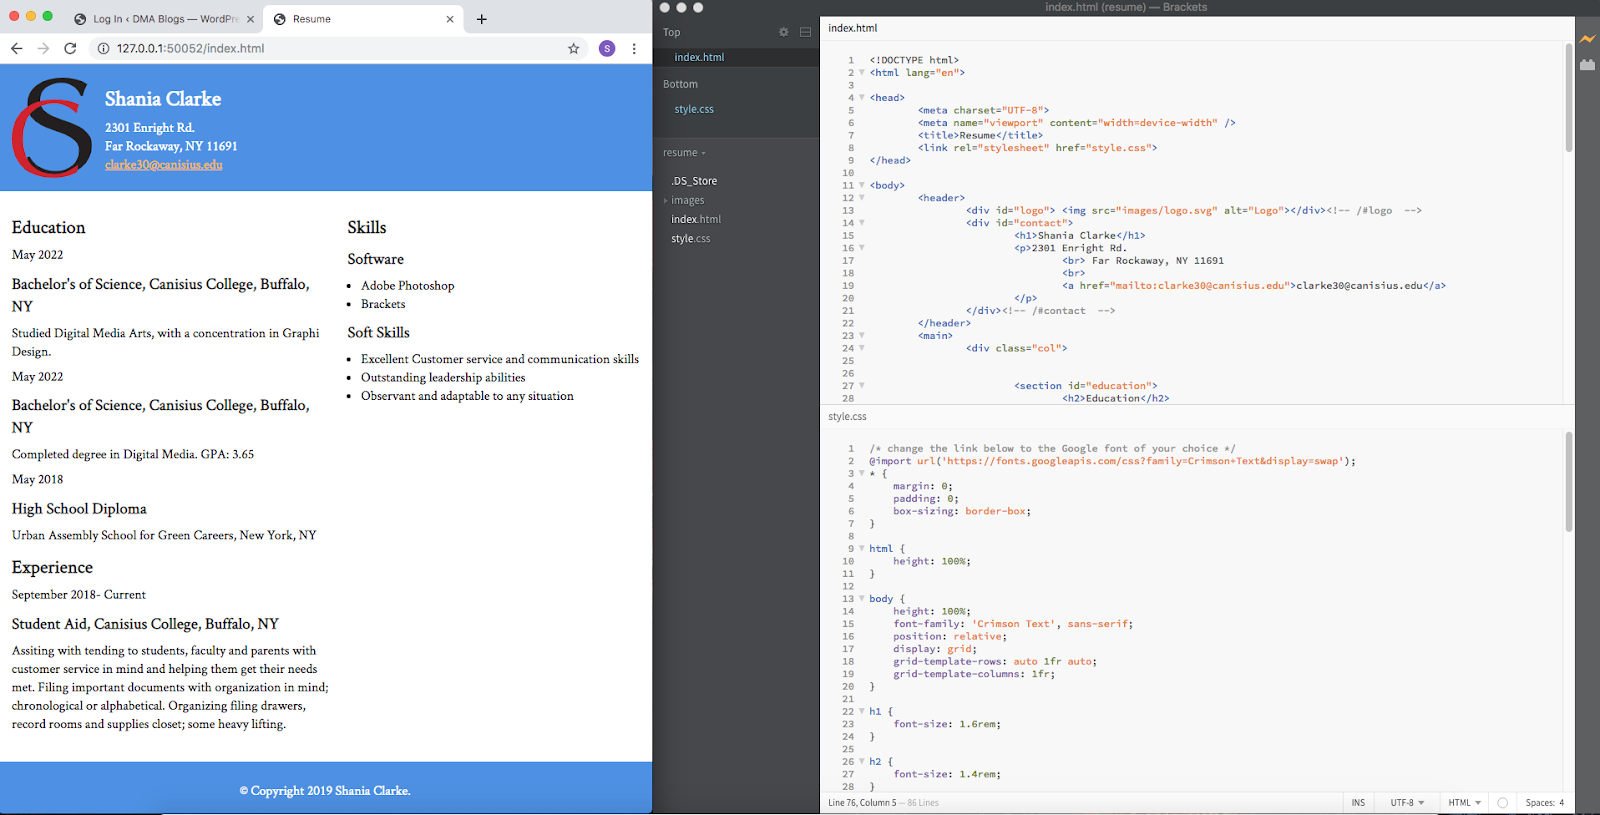Viewport: 1600px width, 815px height.
Task: Open the HTML language mode dropdown
Action: pos(1465,803)
